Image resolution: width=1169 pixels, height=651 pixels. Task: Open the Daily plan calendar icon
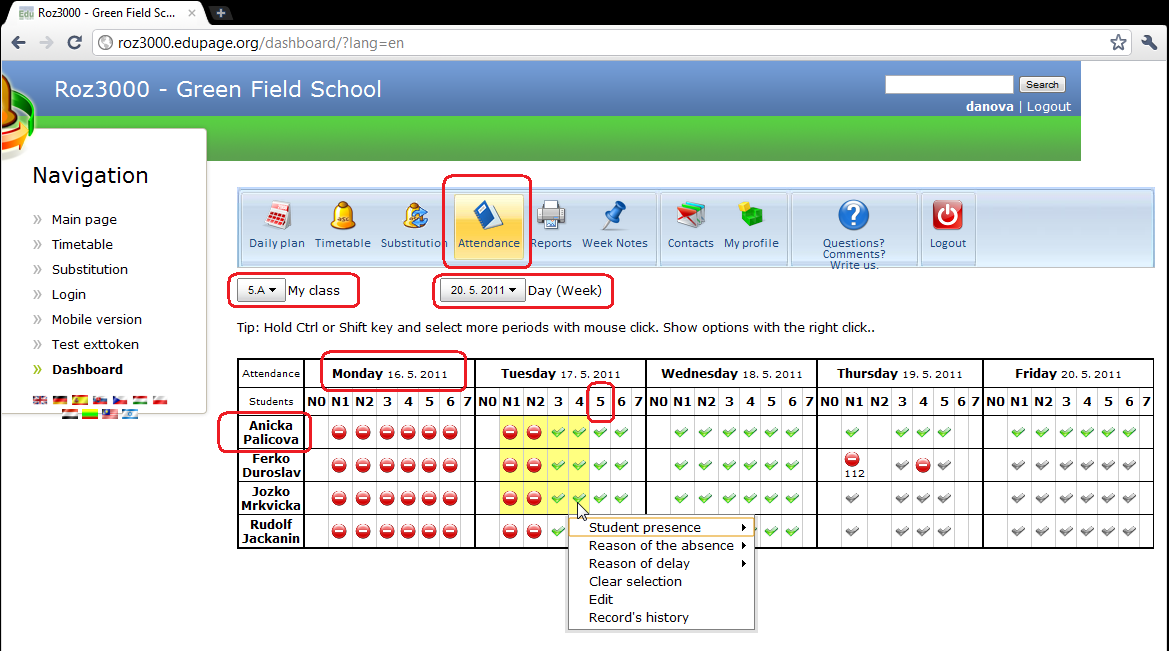tap(277, 217)
